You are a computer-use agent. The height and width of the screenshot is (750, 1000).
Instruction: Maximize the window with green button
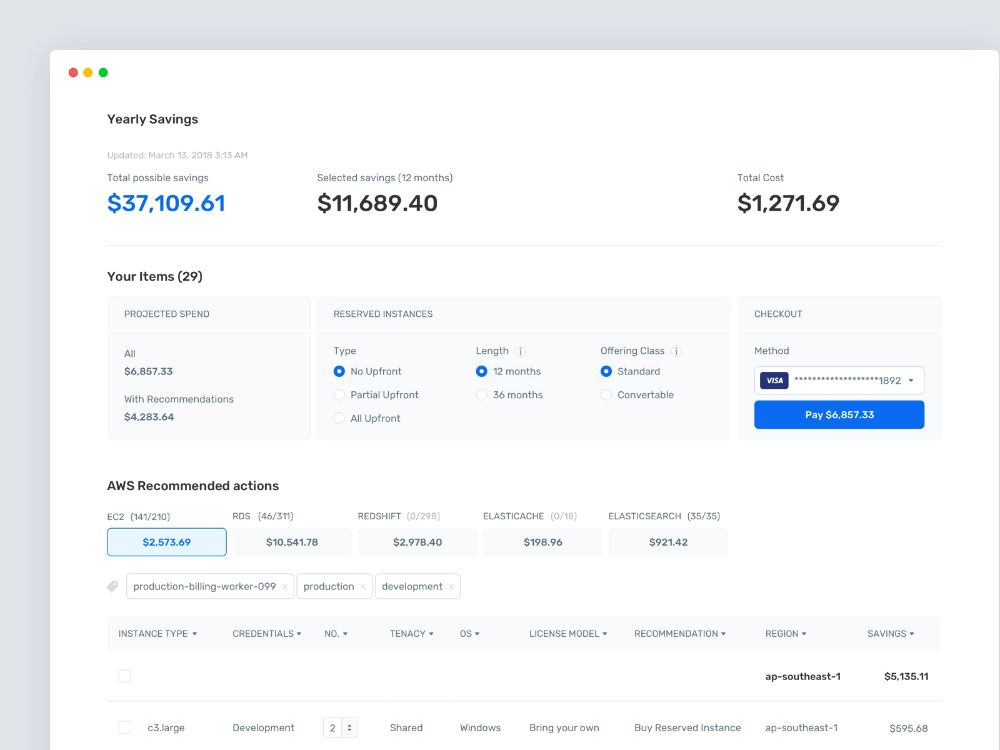click(103, 73)
